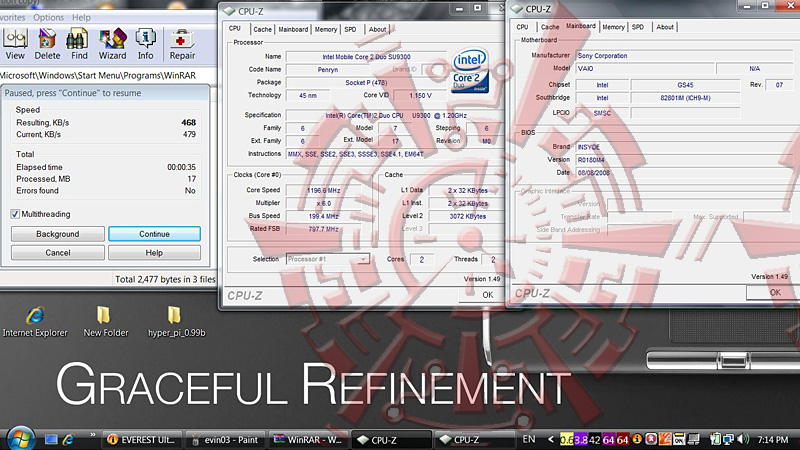Click the purple 3.8 tray sensor icon
Image resolution: width=800 pixels, height=450 pixels.
coord(581,440)
